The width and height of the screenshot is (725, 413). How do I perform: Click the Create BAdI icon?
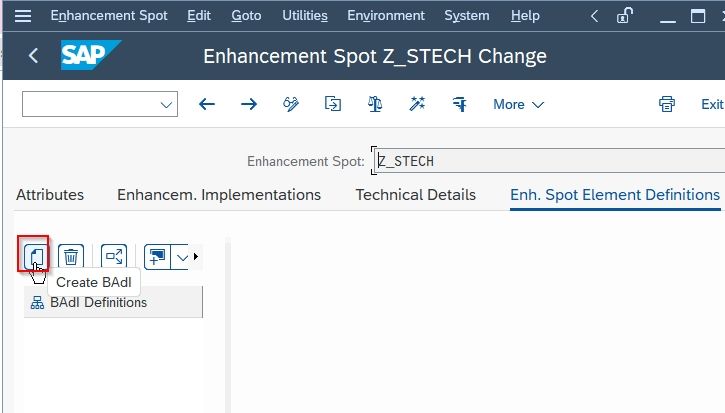[34, 255]
